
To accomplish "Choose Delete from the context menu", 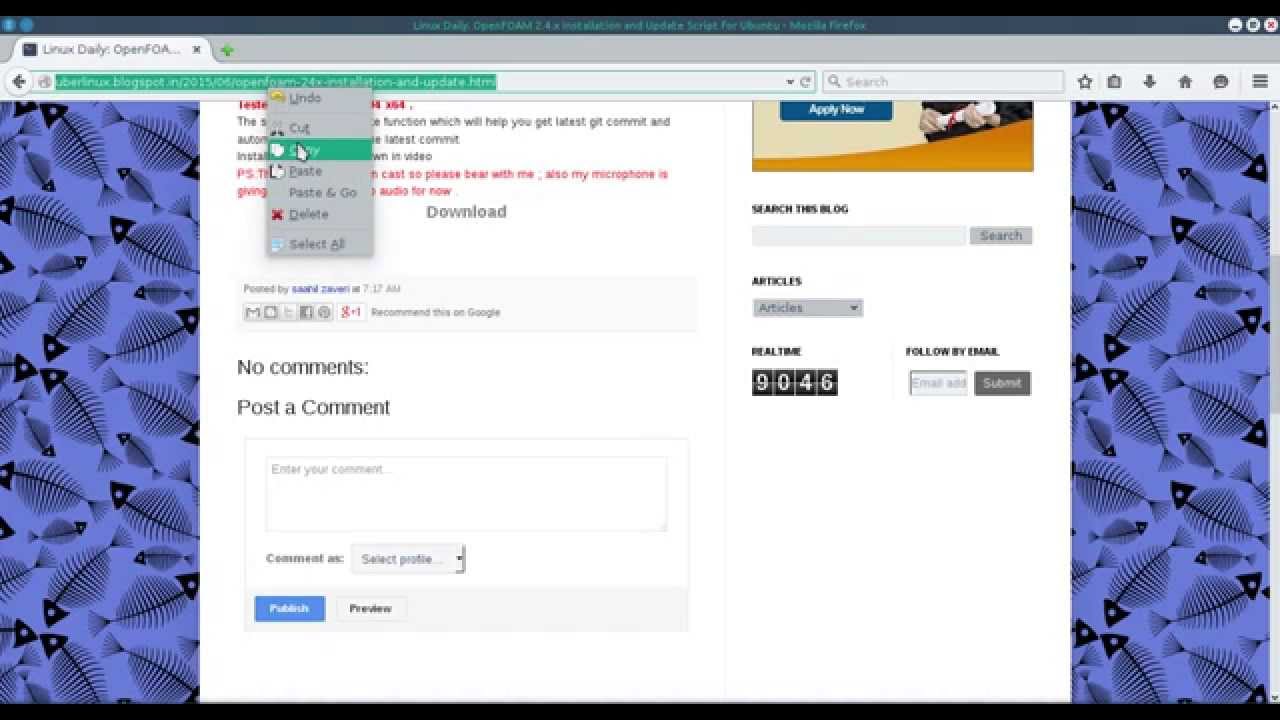I will click(319, 214).
